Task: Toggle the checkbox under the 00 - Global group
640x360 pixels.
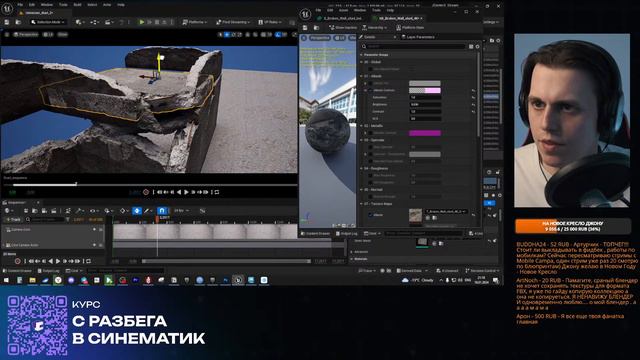Action: point(371,69)
